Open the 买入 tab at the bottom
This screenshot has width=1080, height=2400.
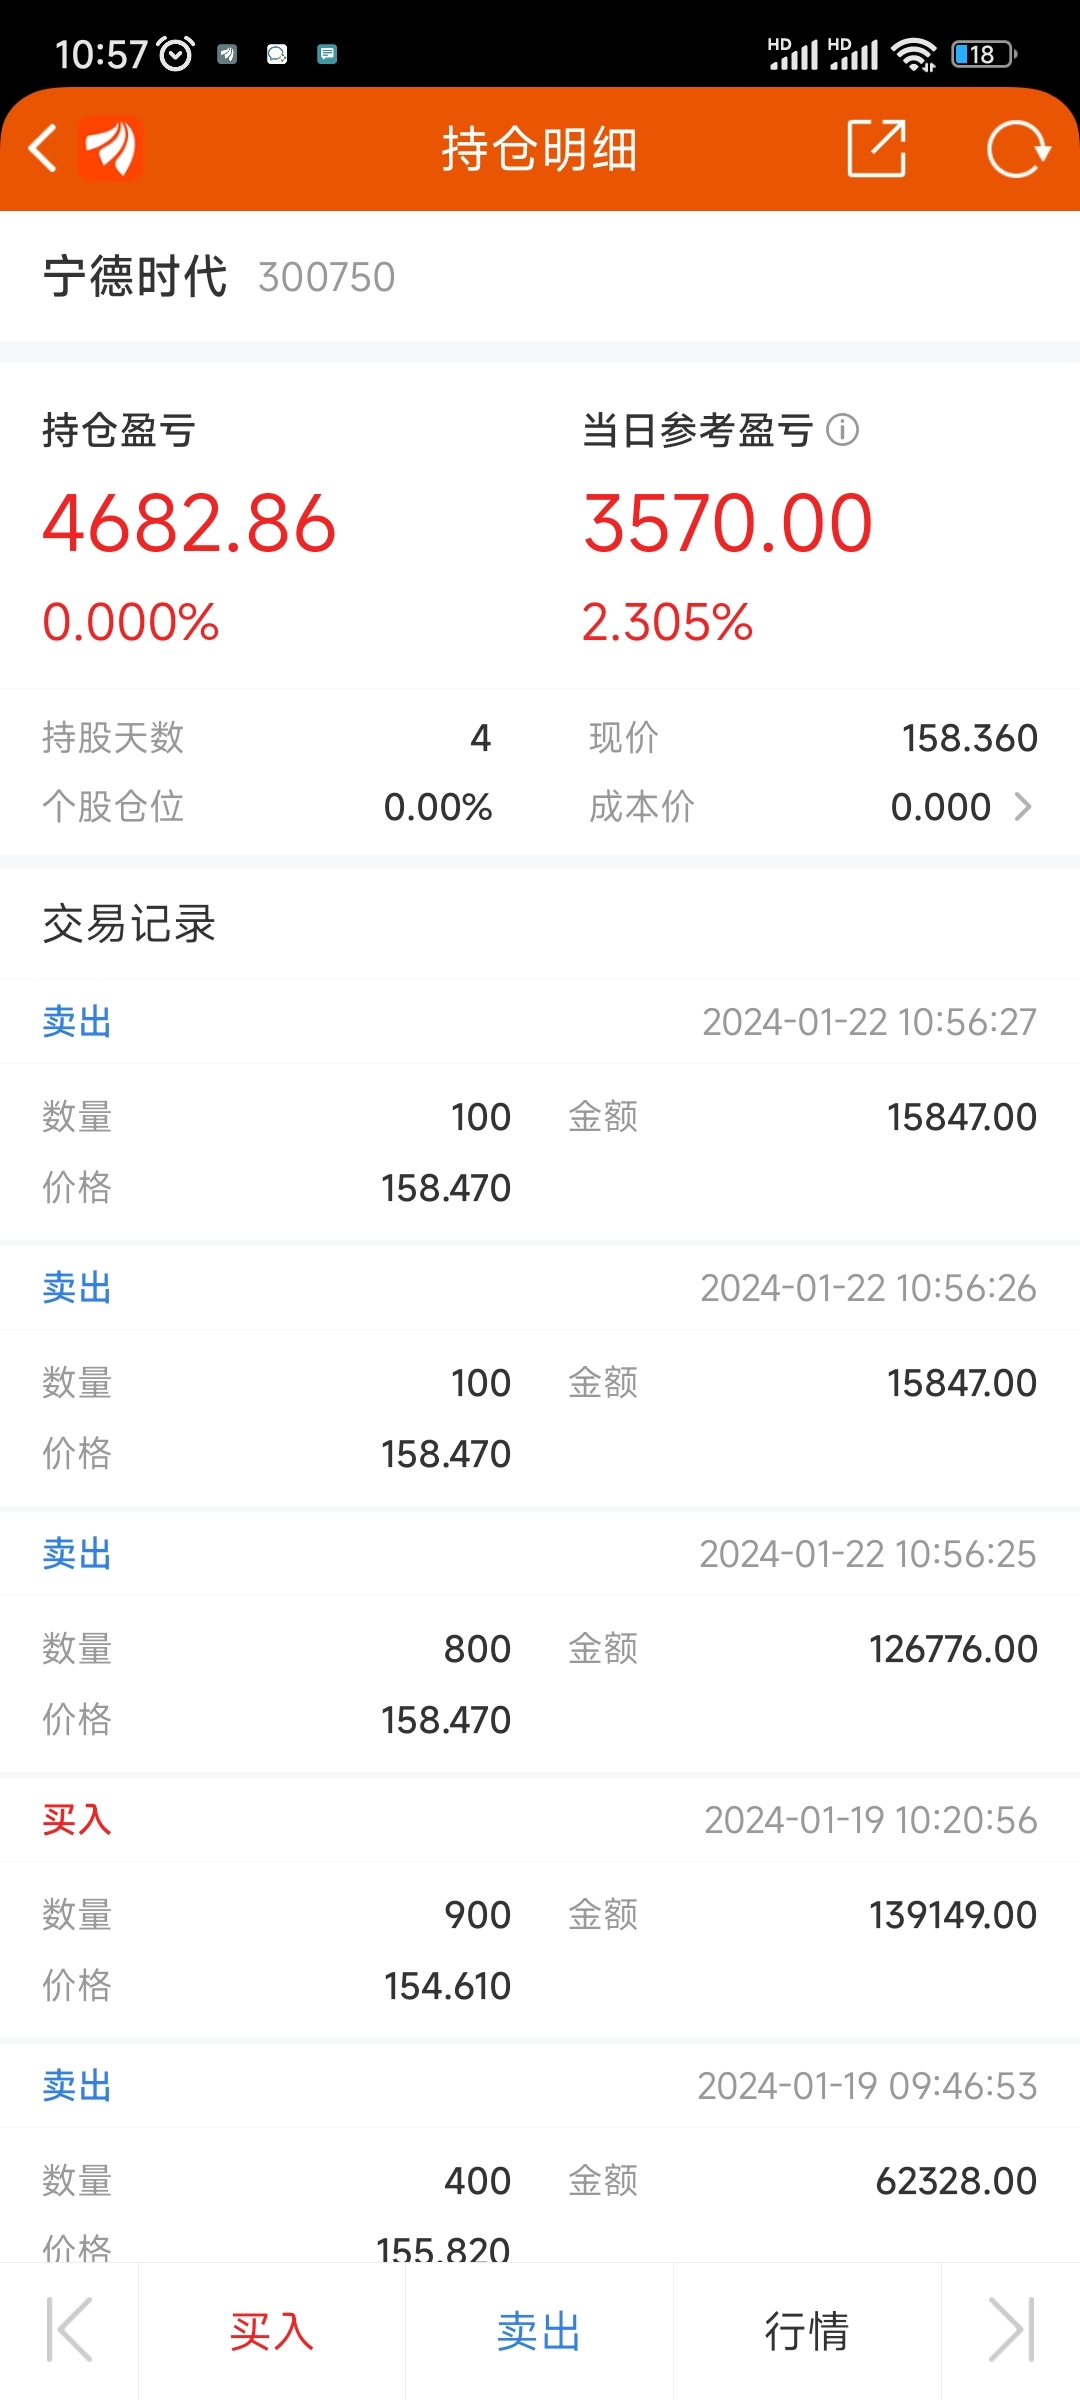click(x=272, y=2331)
